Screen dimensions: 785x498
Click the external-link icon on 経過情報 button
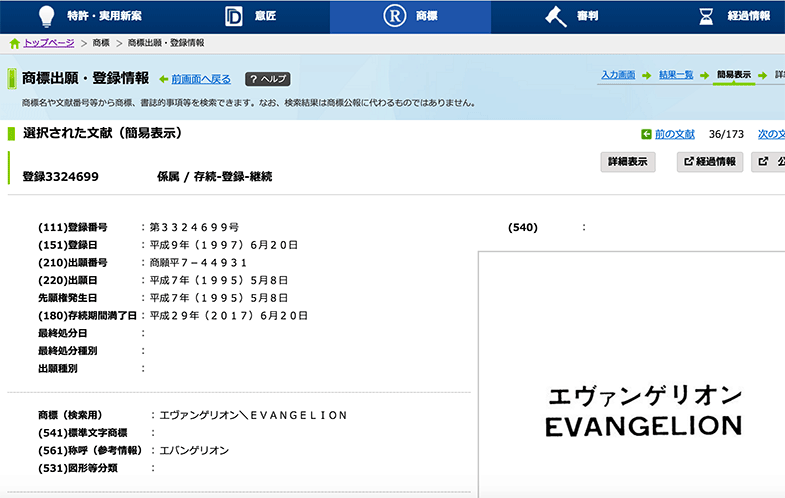coord(689,161)
